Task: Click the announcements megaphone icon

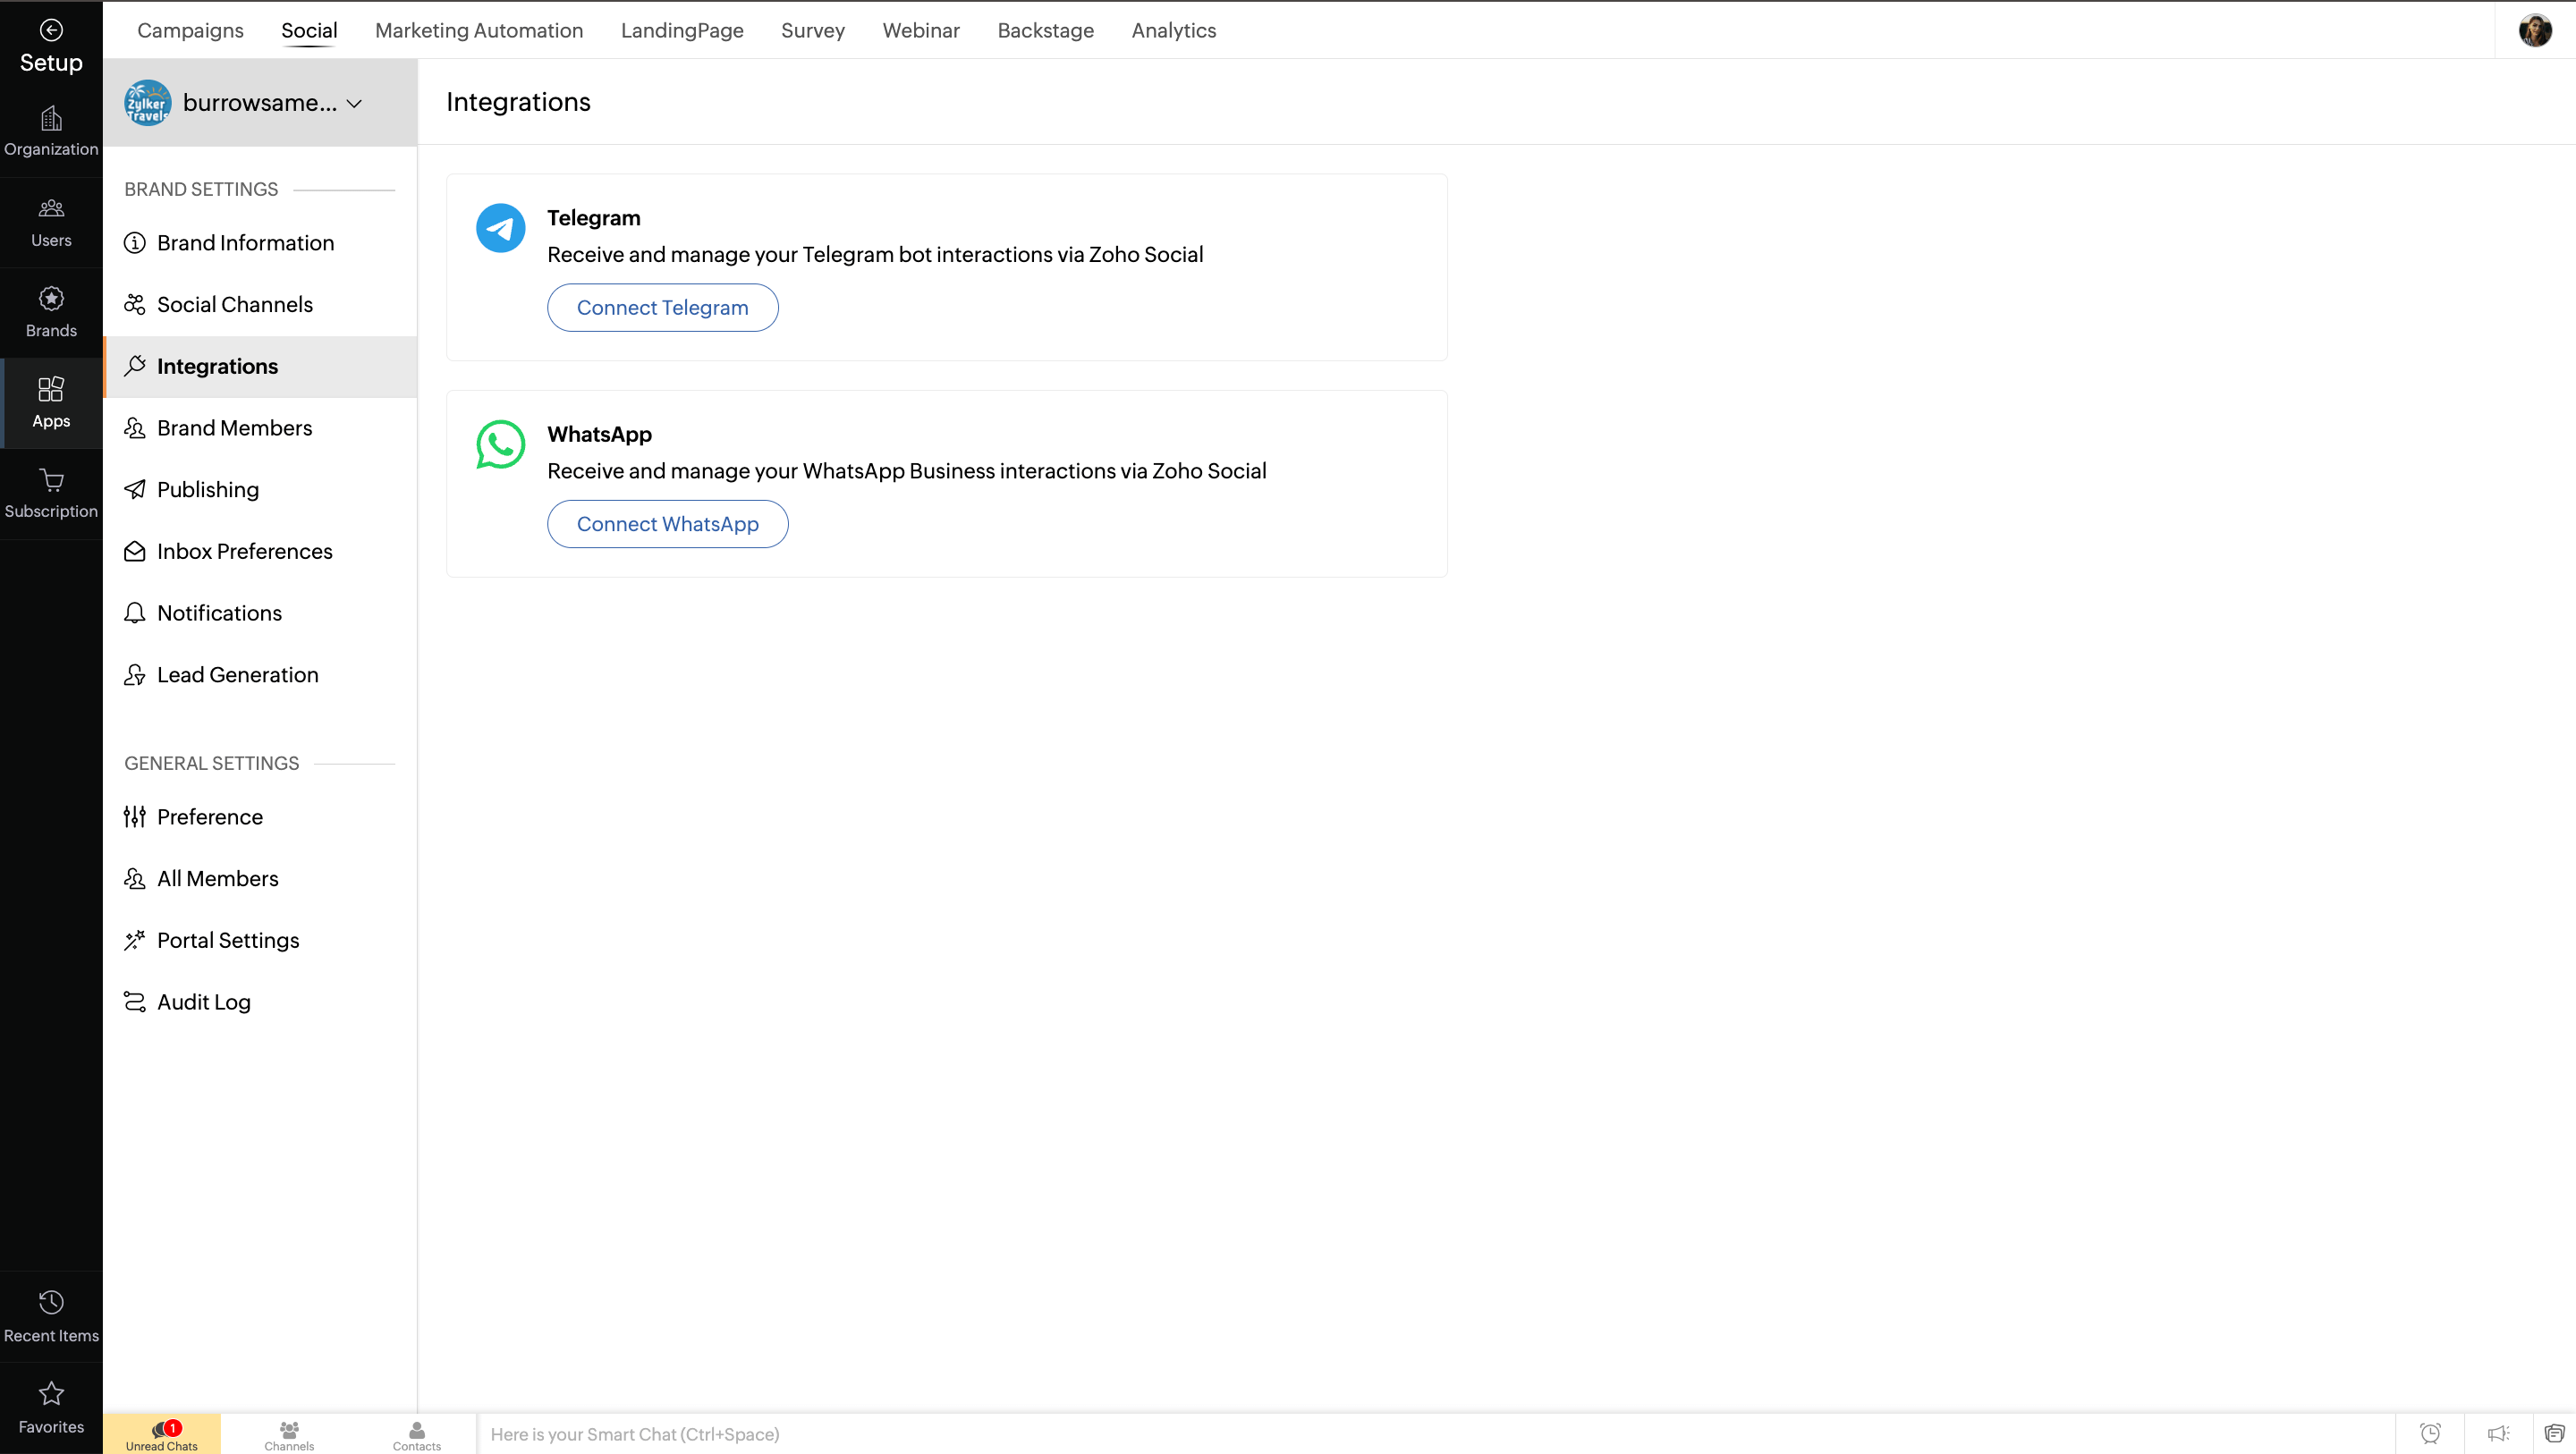Action: (2498, 1433)
